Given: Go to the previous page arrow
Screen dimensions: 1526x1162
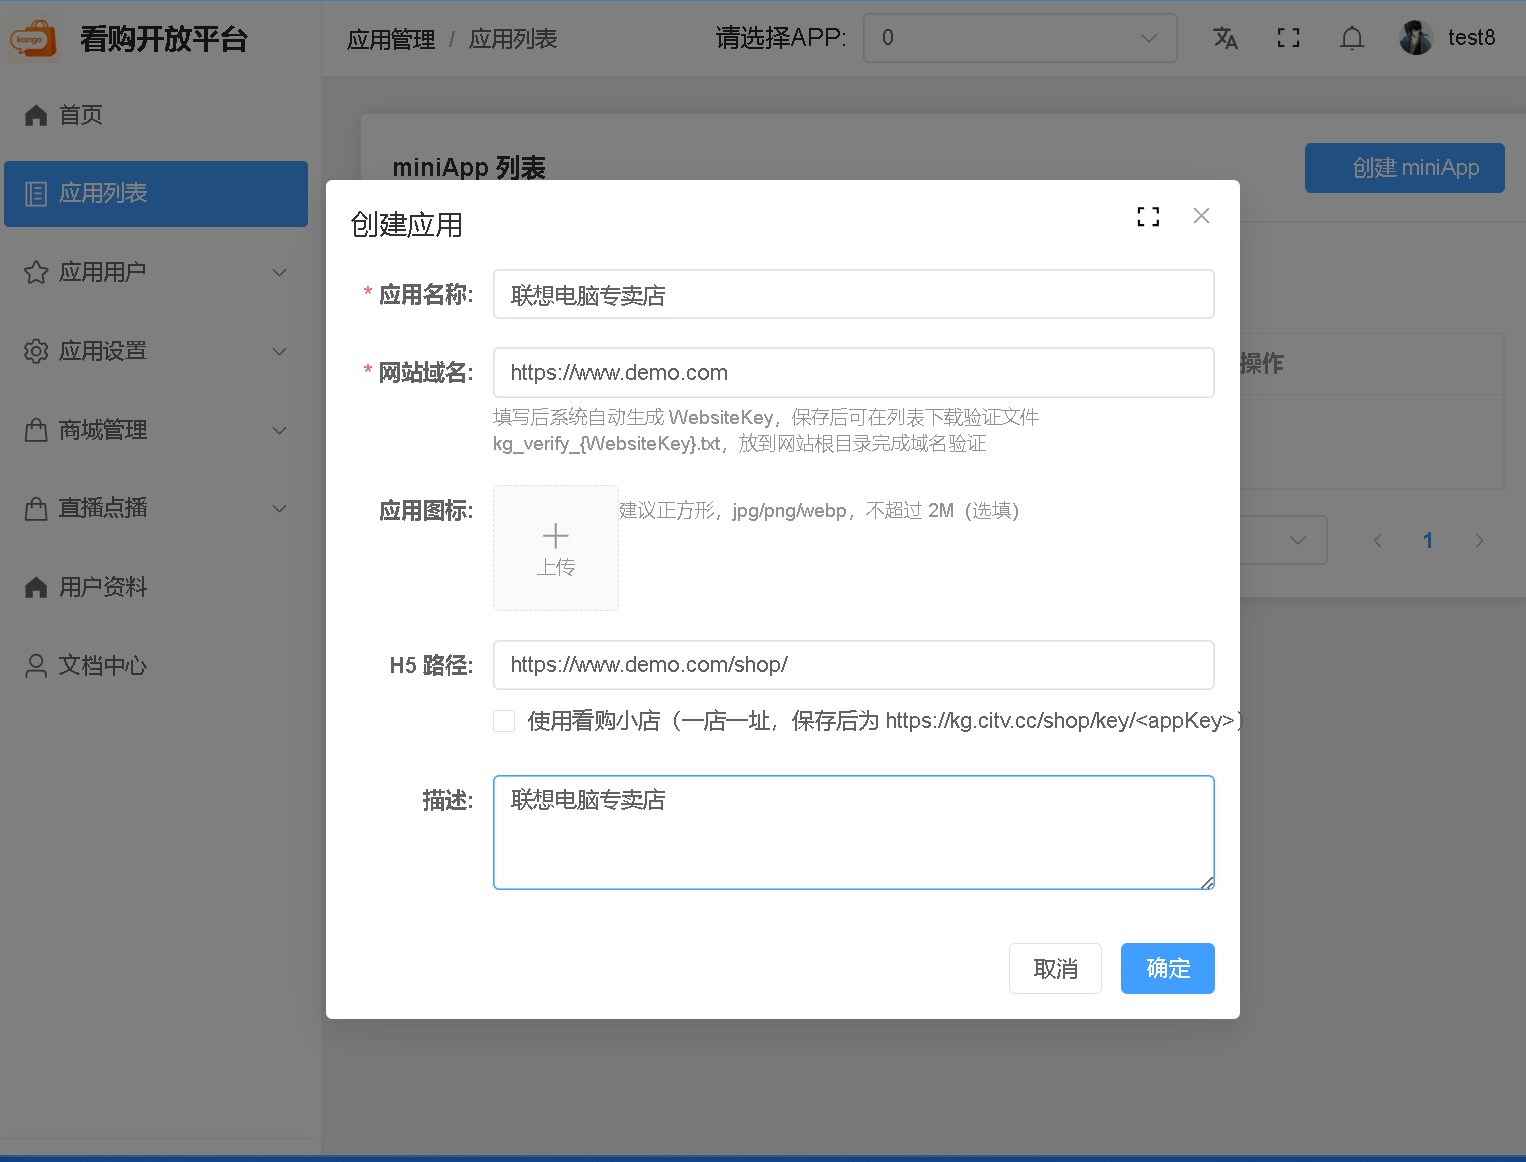Looking at the screenshot, I should (1378, 541).
